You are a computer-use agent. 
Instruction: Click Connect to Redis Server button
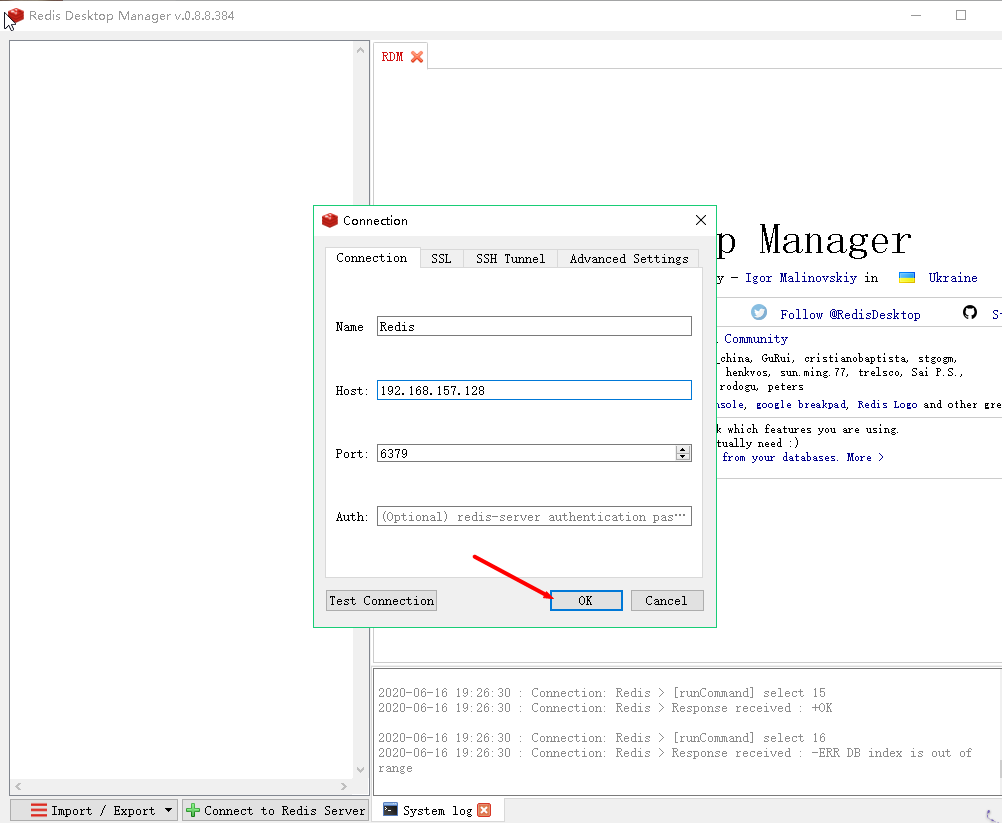point(275,810)
